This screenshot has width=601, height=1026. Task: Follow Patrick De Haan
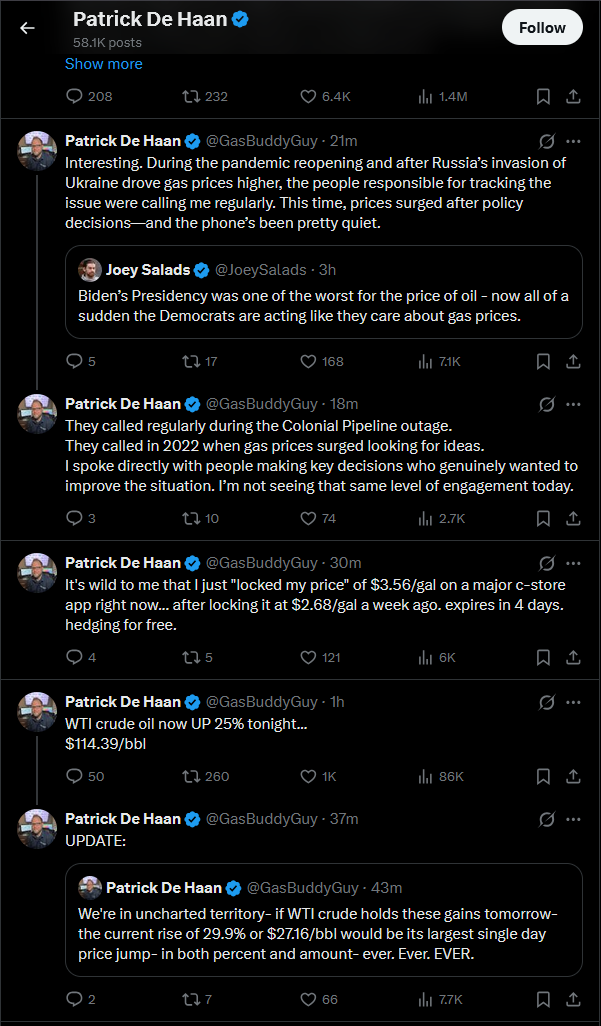coord(542,28)
